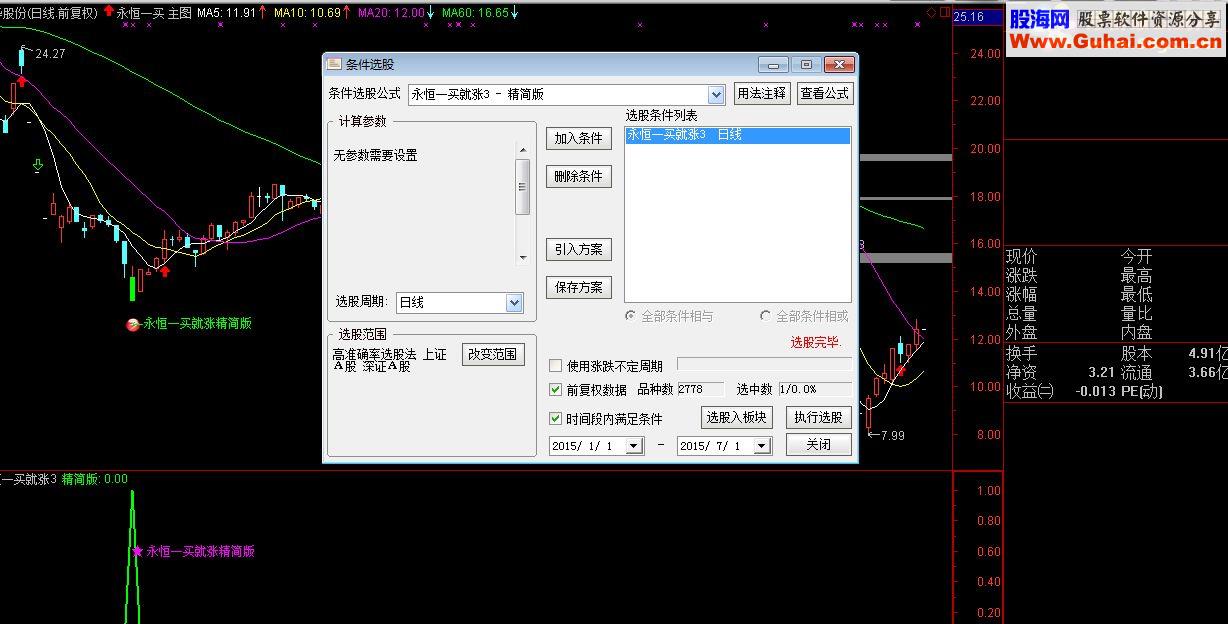Minimize the 条件选股 dialog
Viewport: 1228px width, 624px height.
point(774,64)
